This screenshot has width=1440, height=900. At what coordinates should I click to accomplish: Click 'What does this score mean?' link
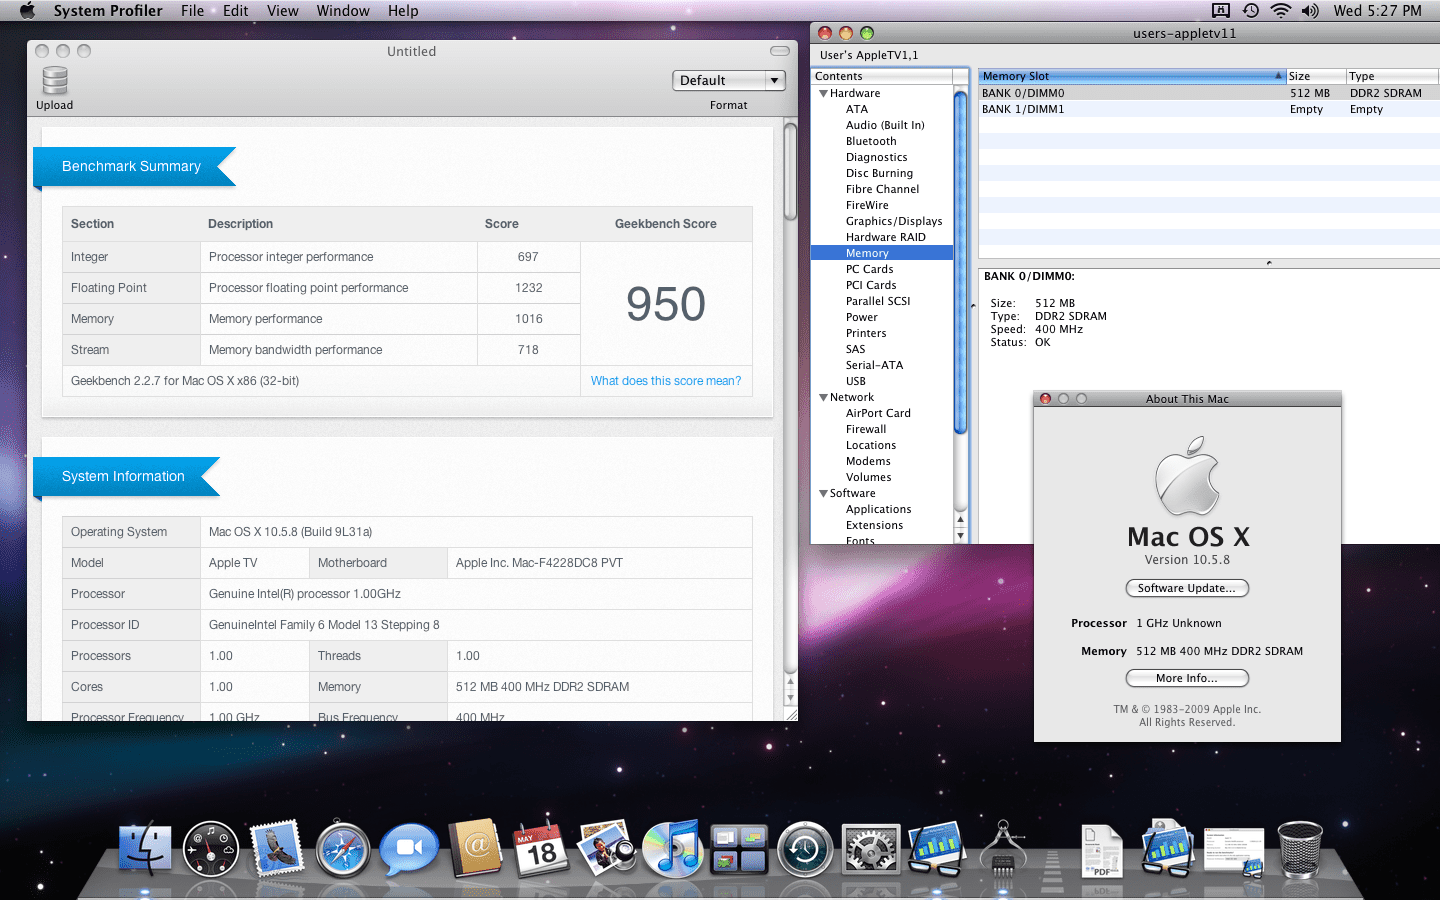666,381
